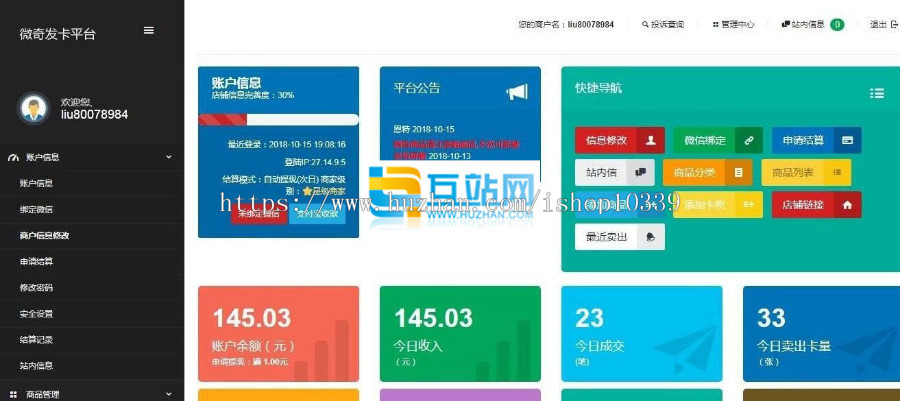Click the home icon on 店铺链接
Screen dimensions: 900x401
pos(847,204)
